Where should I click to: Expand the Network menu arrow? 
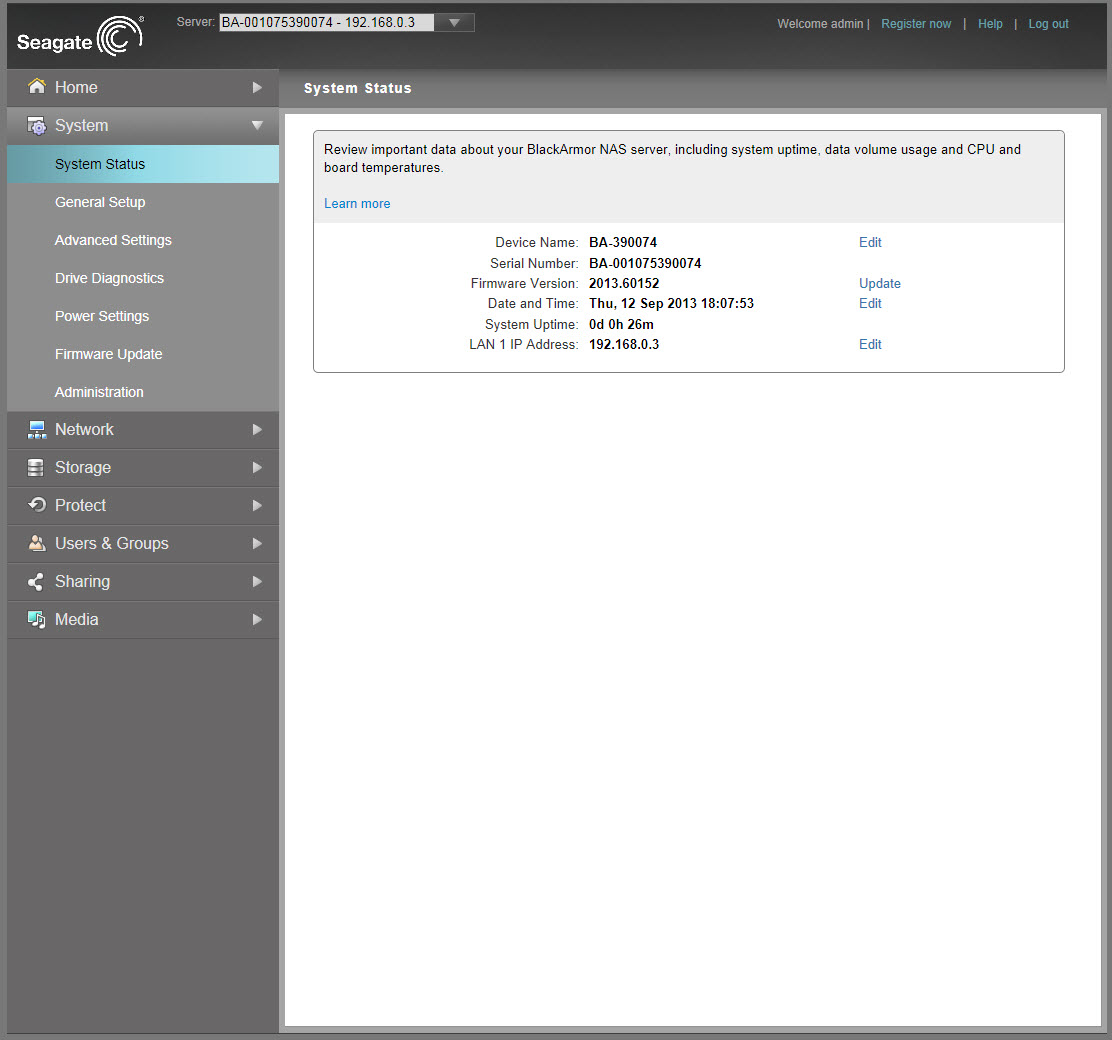(257, 430)
